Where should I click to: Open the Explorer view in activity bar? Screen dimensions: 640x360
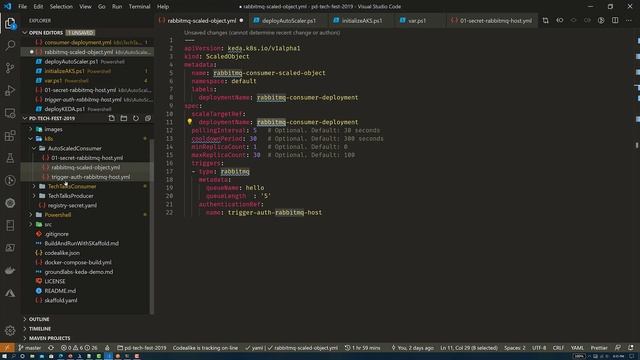click(x=10, y=24)
